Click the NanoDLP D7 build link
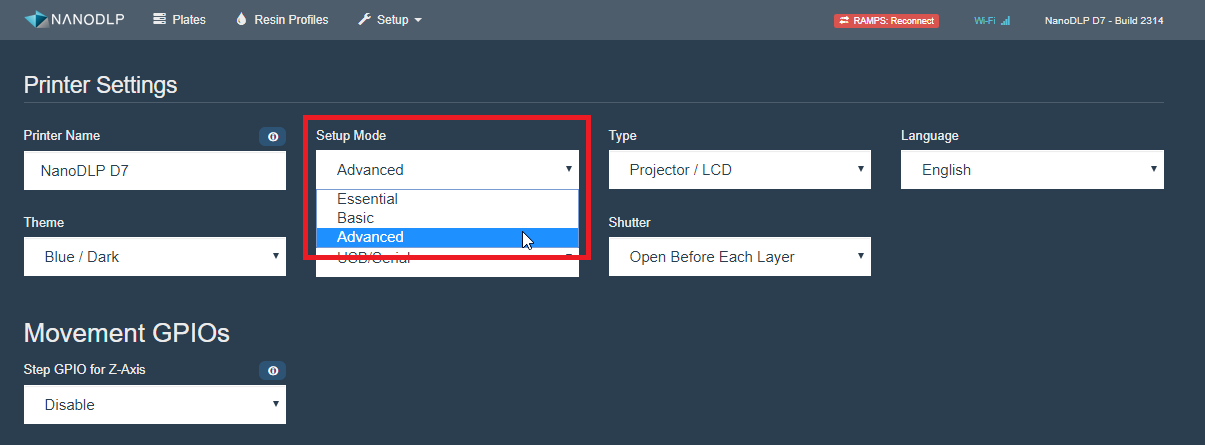Viewport: 1205px width, 445px height. (x=1104, y=20)
